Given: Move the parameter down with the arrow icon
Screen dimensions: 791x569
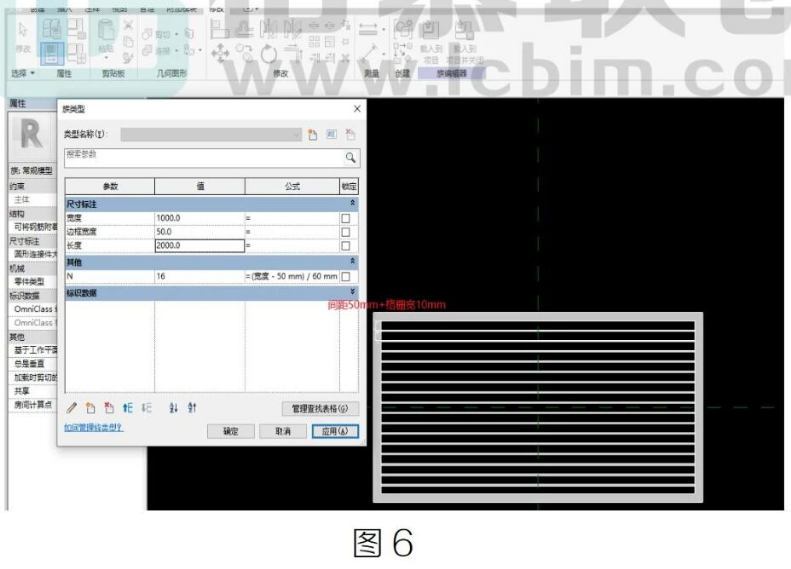Looking at the screenshot, I should (146, 408).
